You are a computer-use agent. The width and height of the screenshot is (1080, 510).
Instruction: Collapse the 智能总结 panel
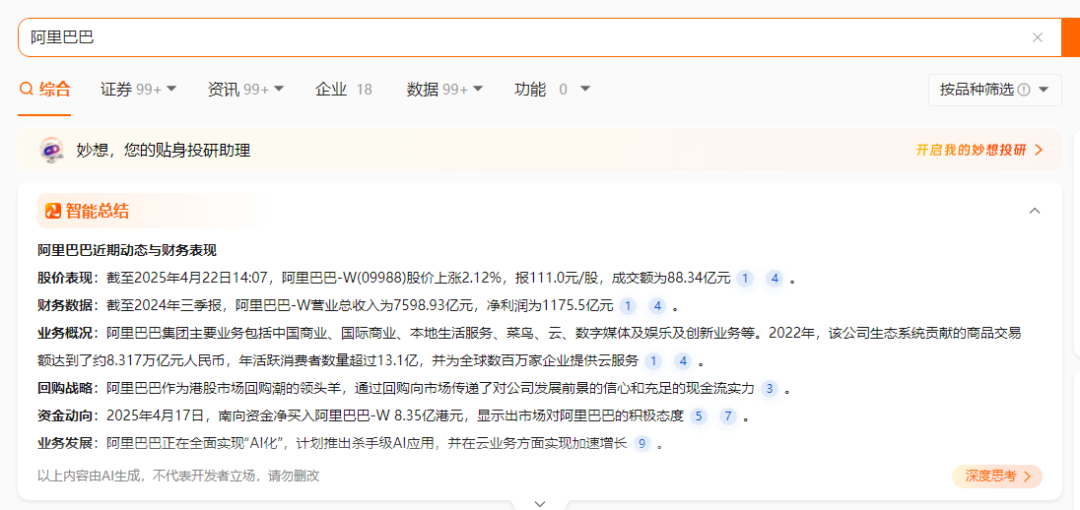tap(1034, 211)
